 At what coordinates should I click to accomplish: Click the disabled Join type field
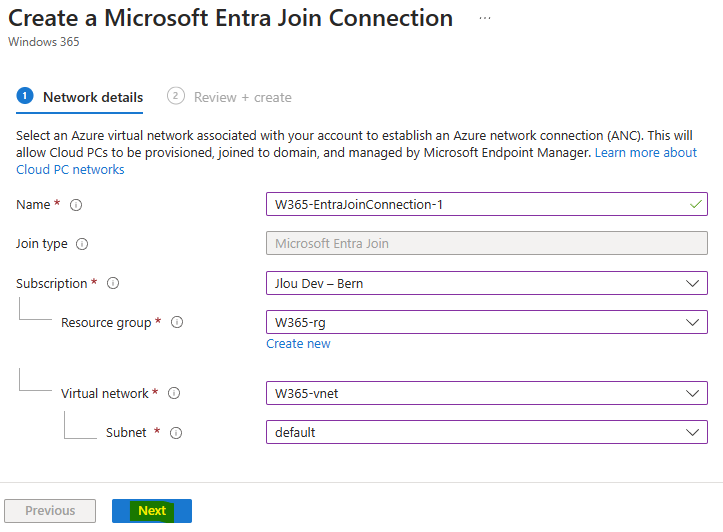pyautogui.click(x=486, y=243)
